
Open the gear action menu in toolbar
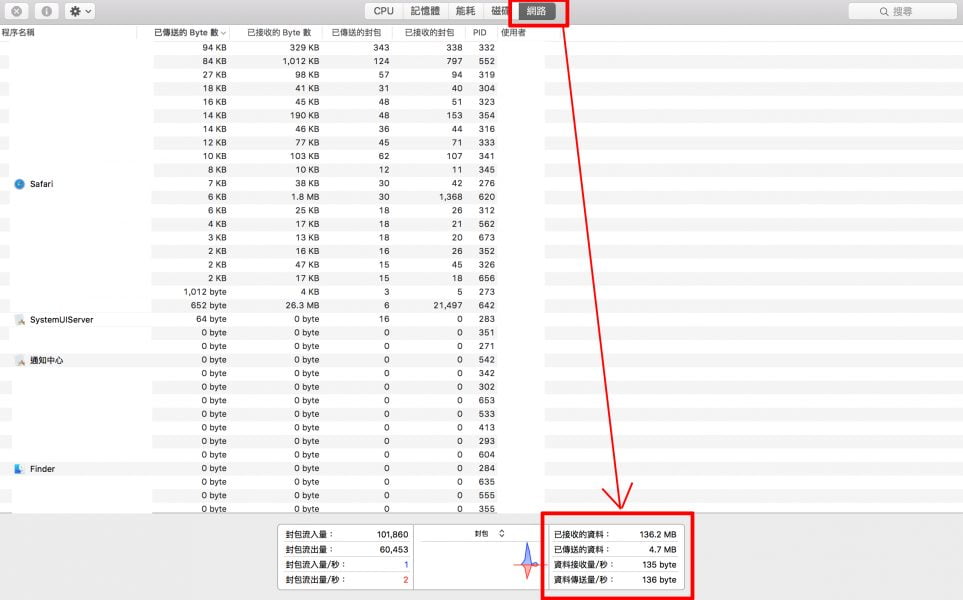[79, 11]
